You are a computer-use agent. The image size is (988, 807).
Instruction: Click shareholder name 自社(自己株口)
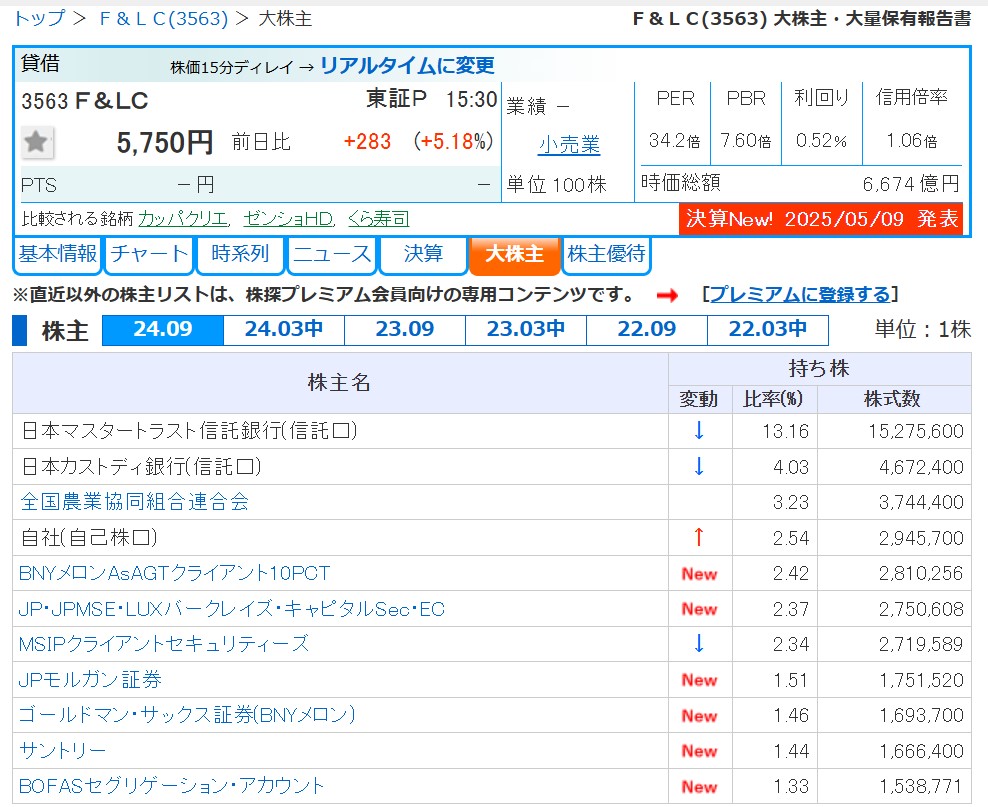click(89, 537)
